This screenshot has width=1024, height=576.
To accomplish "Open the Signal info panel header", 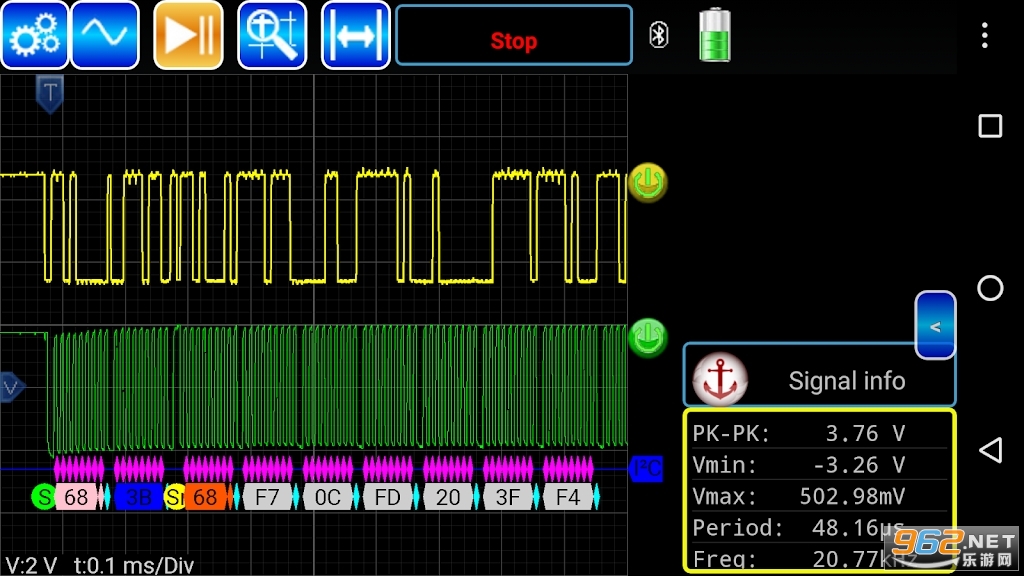I will pyautogui.click(x=845, y=380).
